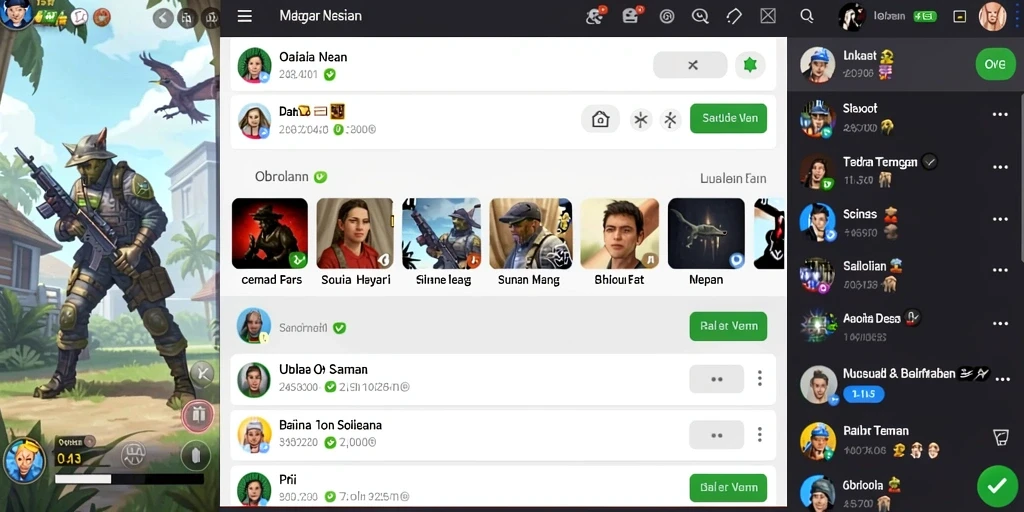Click the Ral er Venn button beside Sanomani
1024x512 pixels.
[728, 326]
